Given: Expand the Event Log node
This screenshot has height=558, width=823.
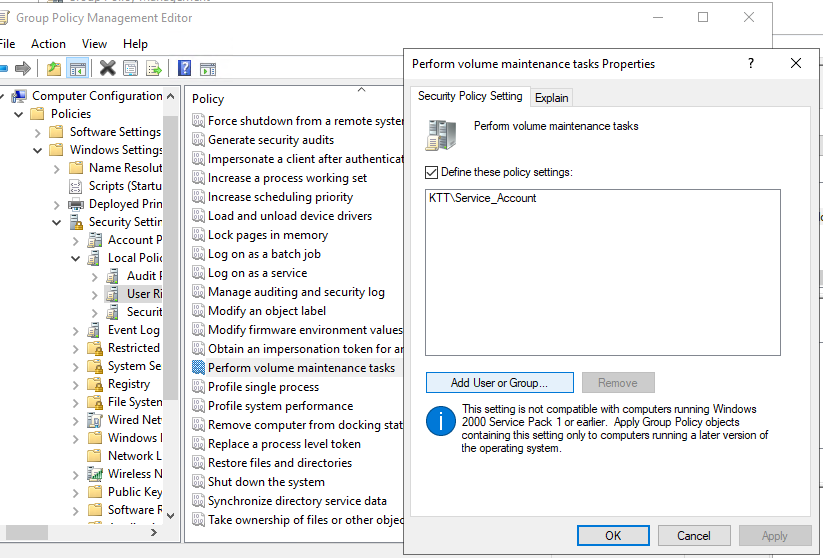Looking at the screenshot, I should pos(76,331).
